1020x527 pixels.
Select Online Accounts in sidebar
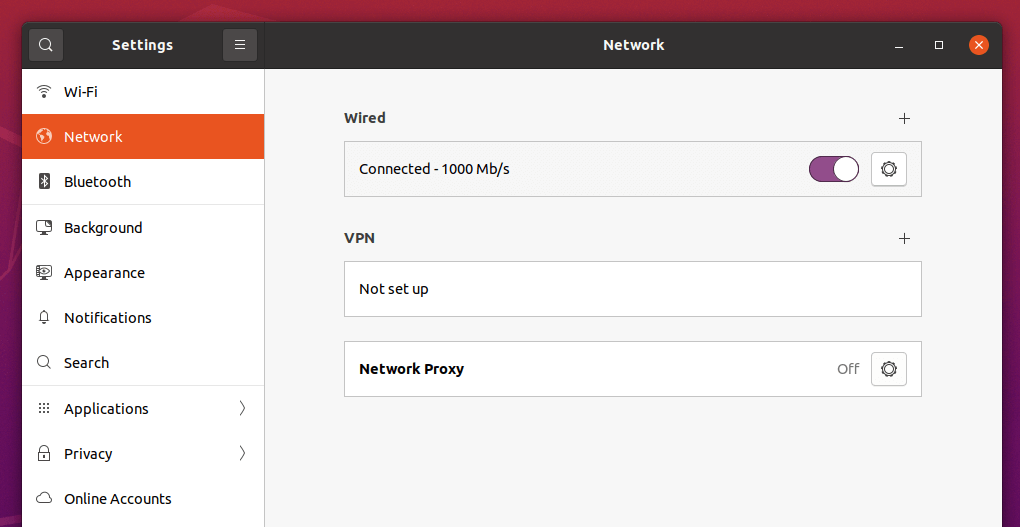click(117, 499)
